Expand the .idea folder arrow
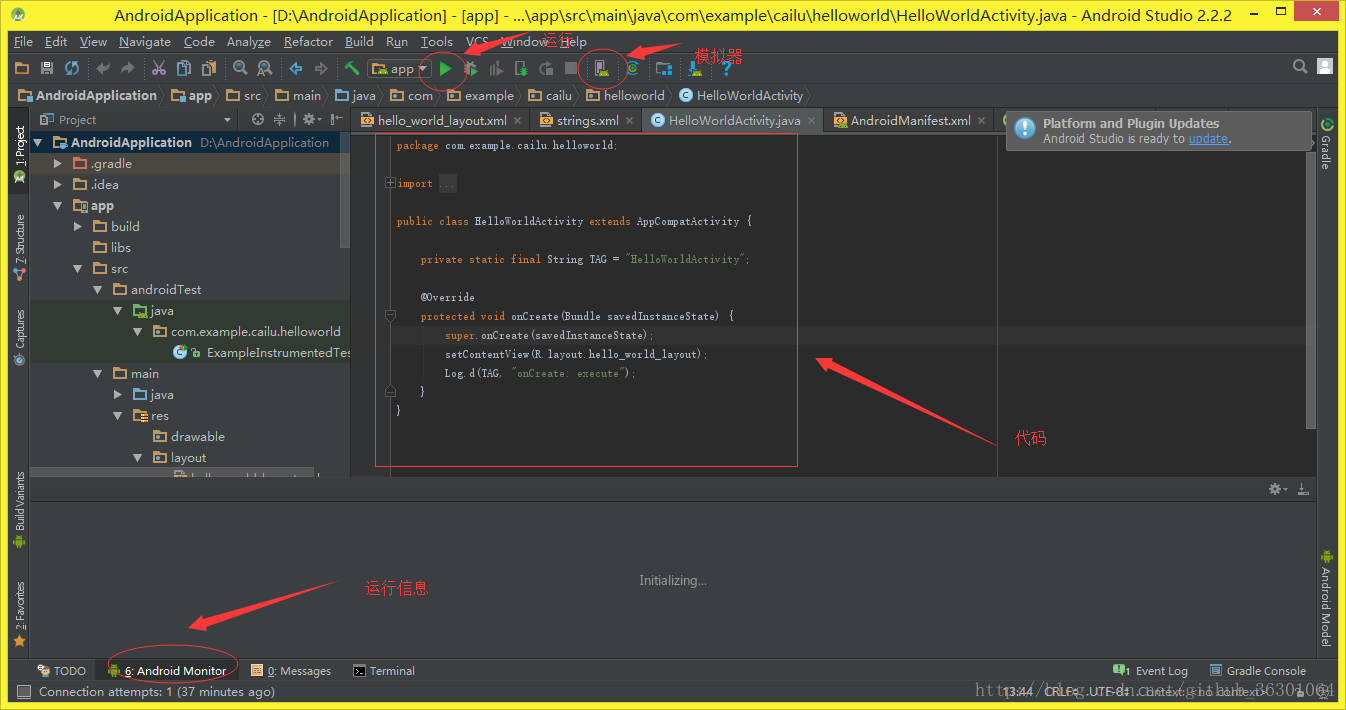This screenshot has height=710, width=1346. 58,184
